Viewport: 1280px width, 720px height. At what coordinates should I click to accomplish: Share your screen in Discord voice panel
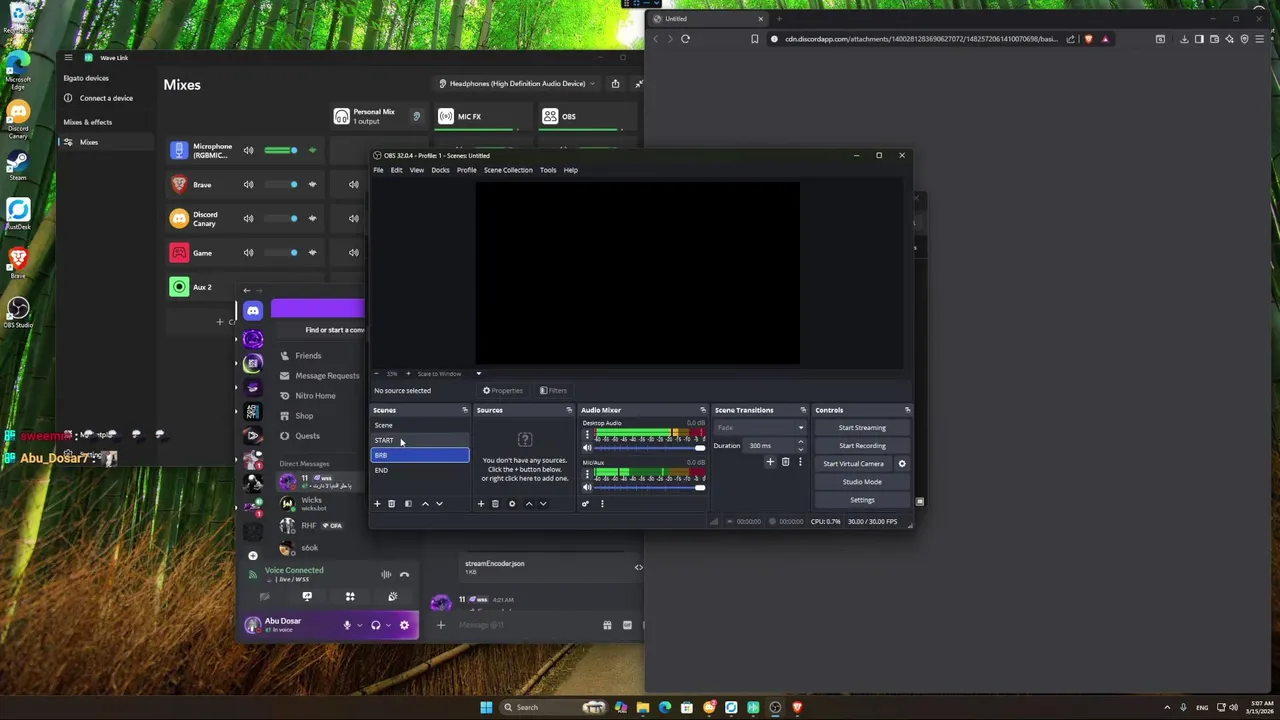pyautogui.click(x=307, y=597)
